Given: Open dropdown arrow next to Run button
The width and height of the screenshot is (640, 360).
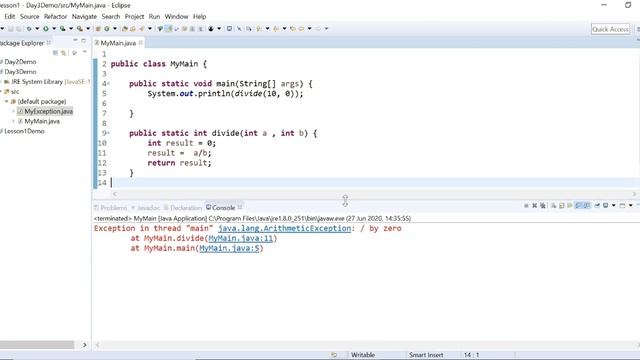Looking at the screenshot, I should click(54, 29).
